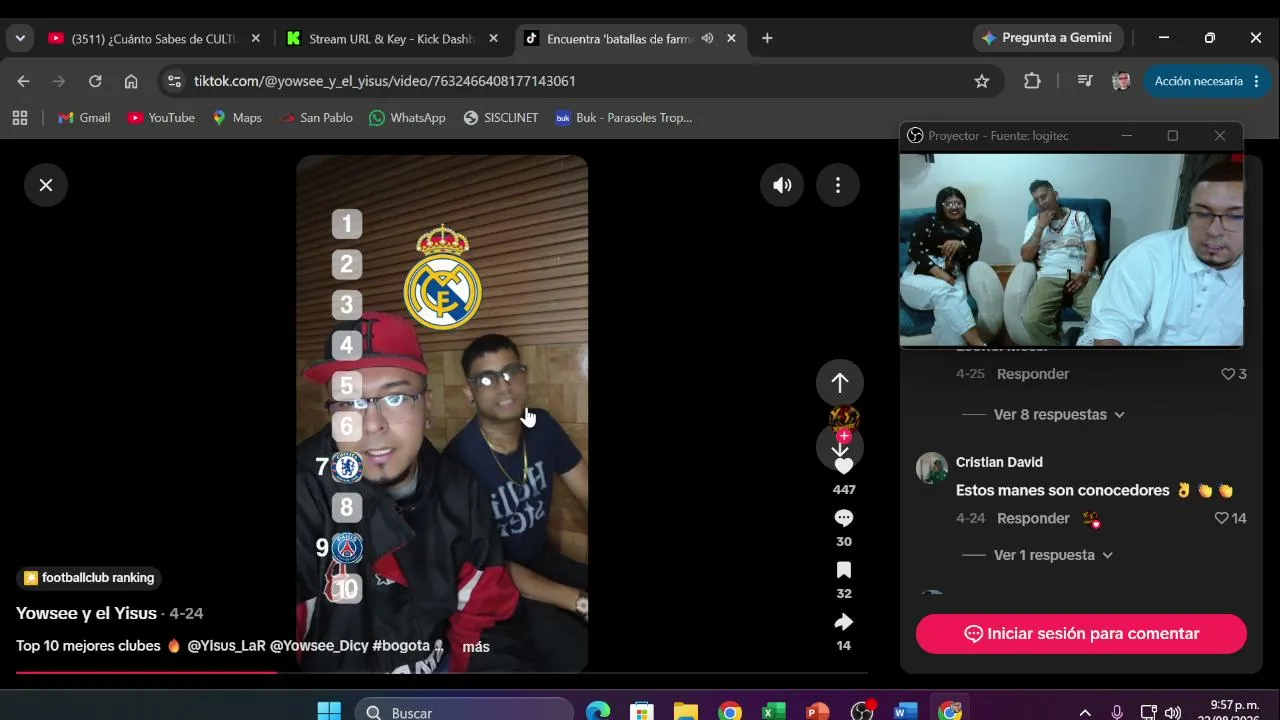1280x720 pixels.
Task: Launch Microsoft Edge from the taskbar
Action: (598, 712)
